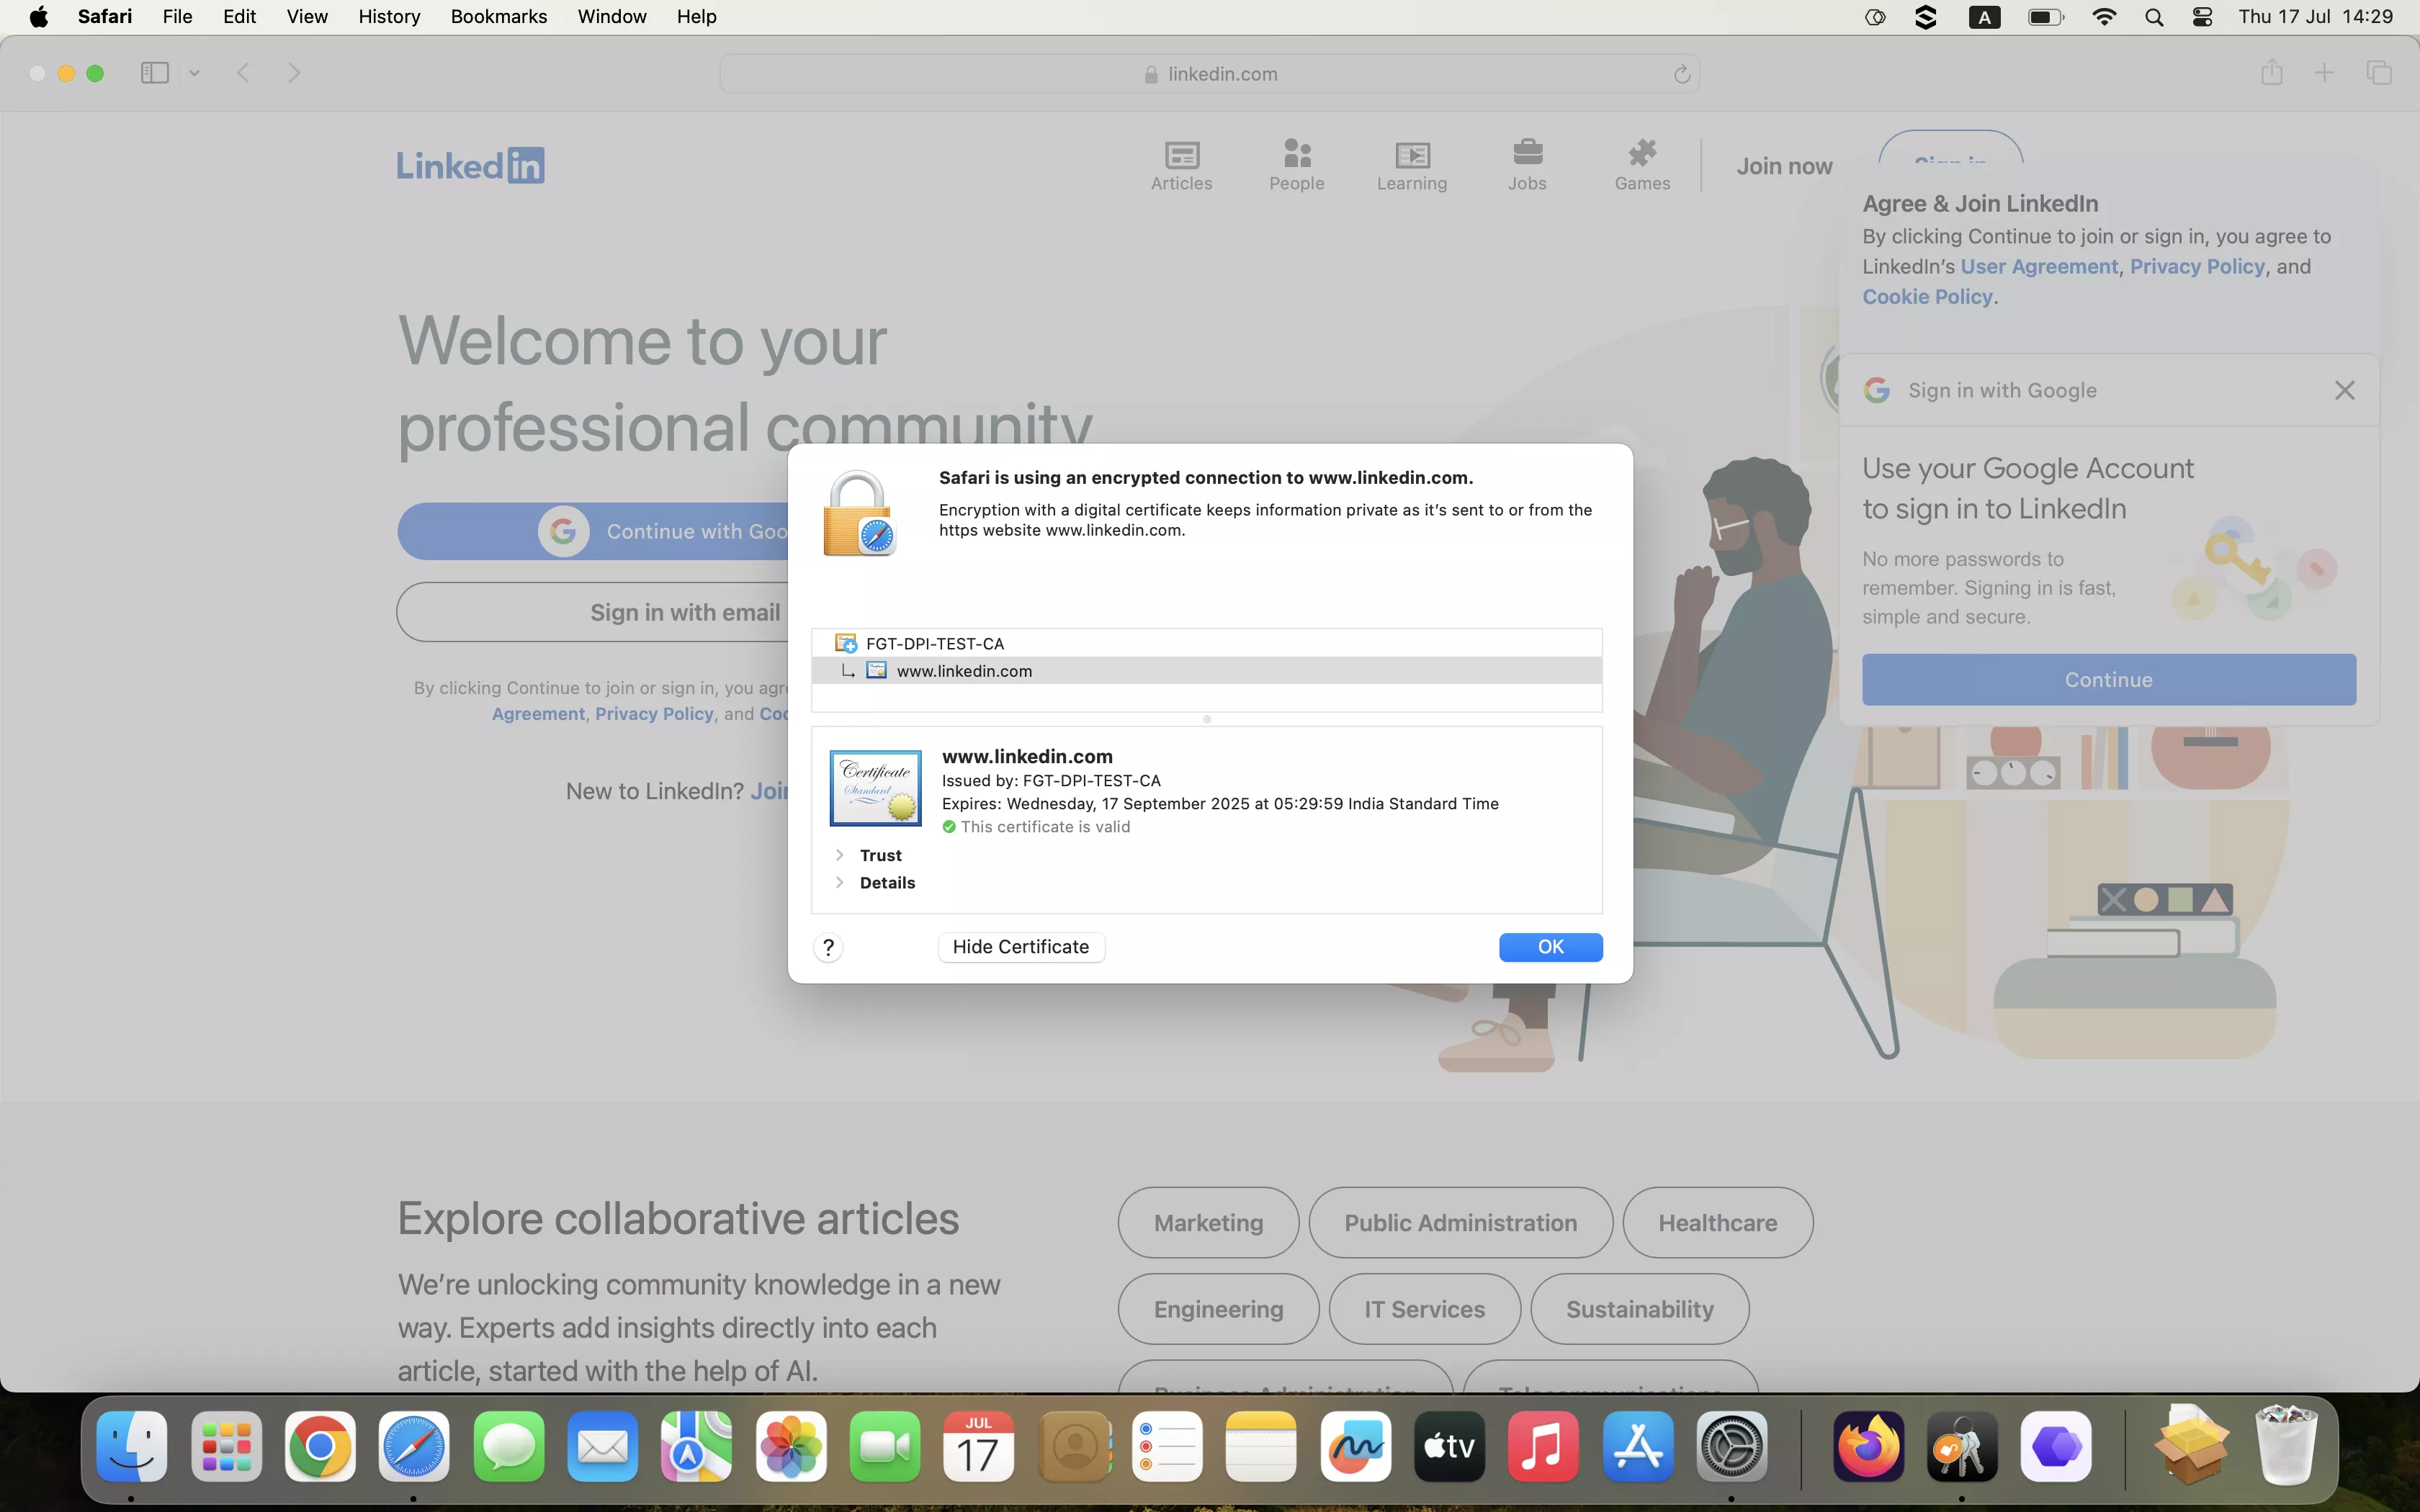This screenshot has height=1512, width=2420.
Task: Click OK in the certificate dialog
Action: click(x=1550, y=947)
